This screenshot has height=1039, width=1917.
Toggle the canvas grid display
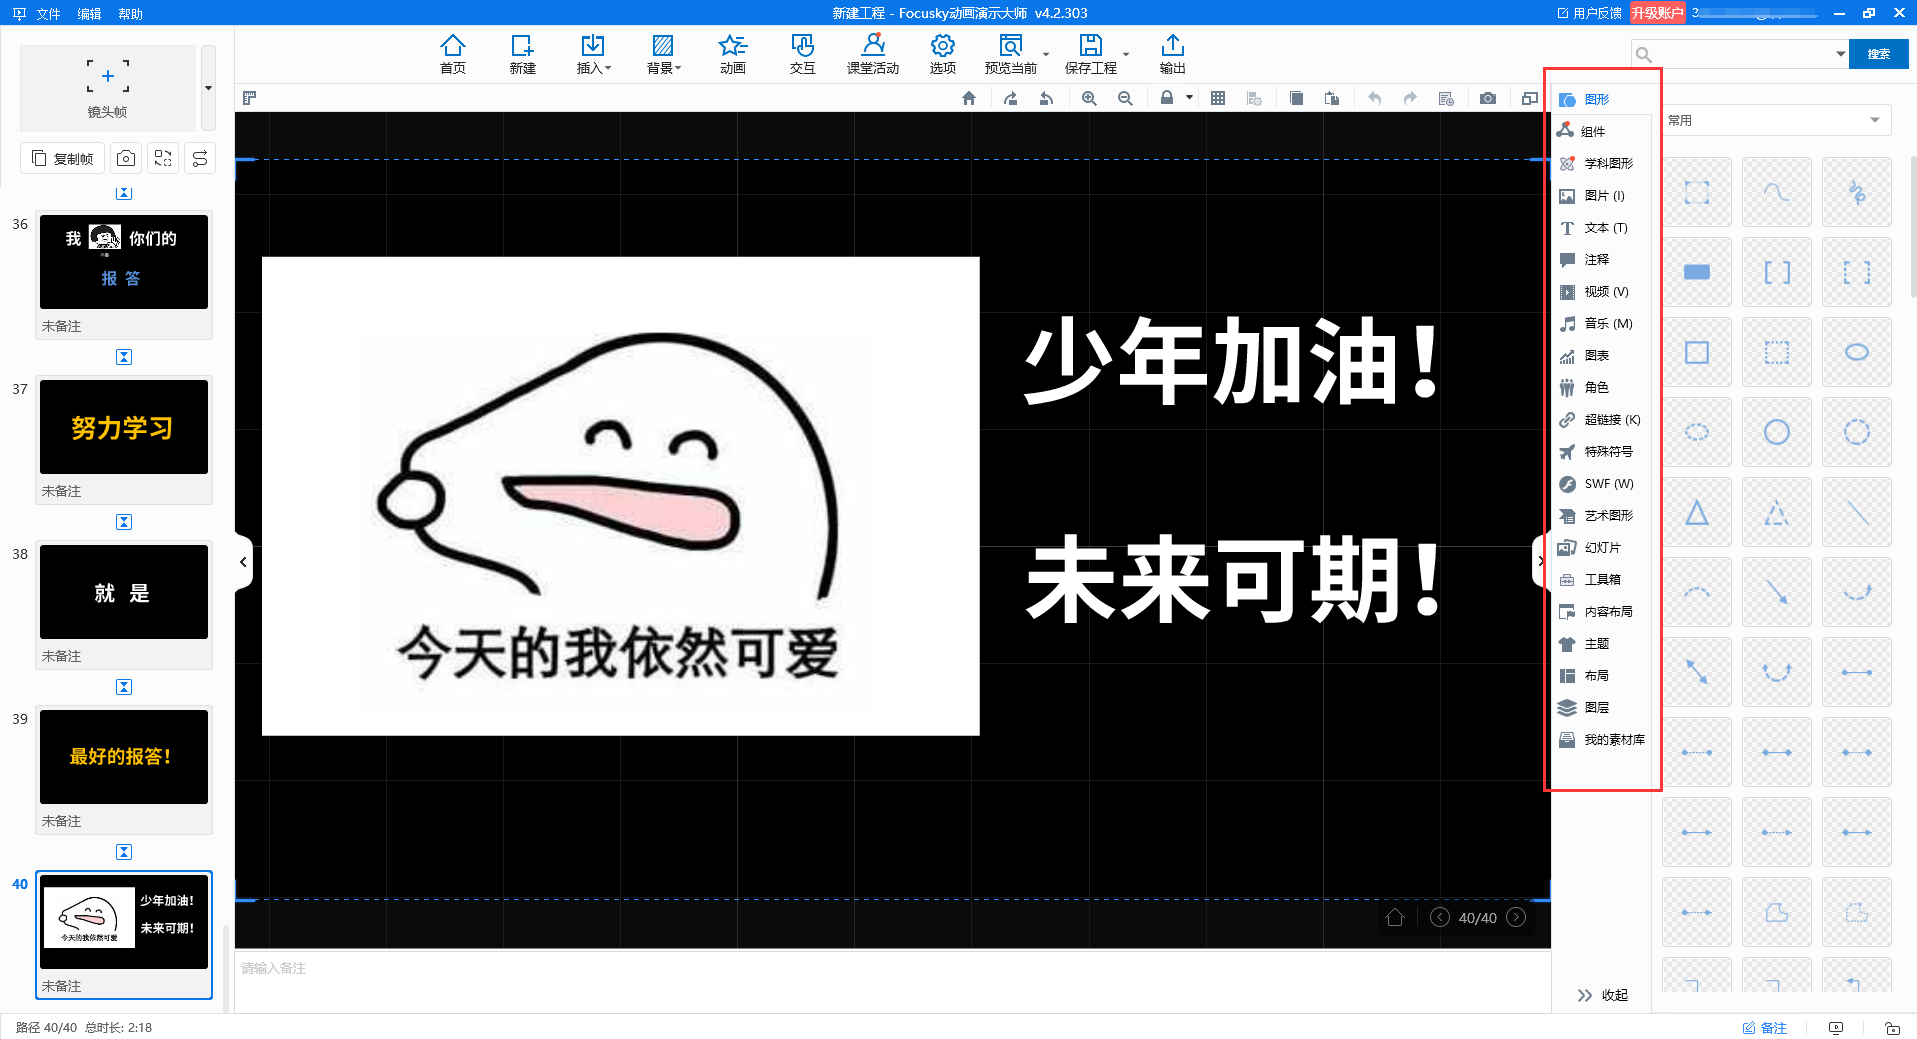(1217, 98)
